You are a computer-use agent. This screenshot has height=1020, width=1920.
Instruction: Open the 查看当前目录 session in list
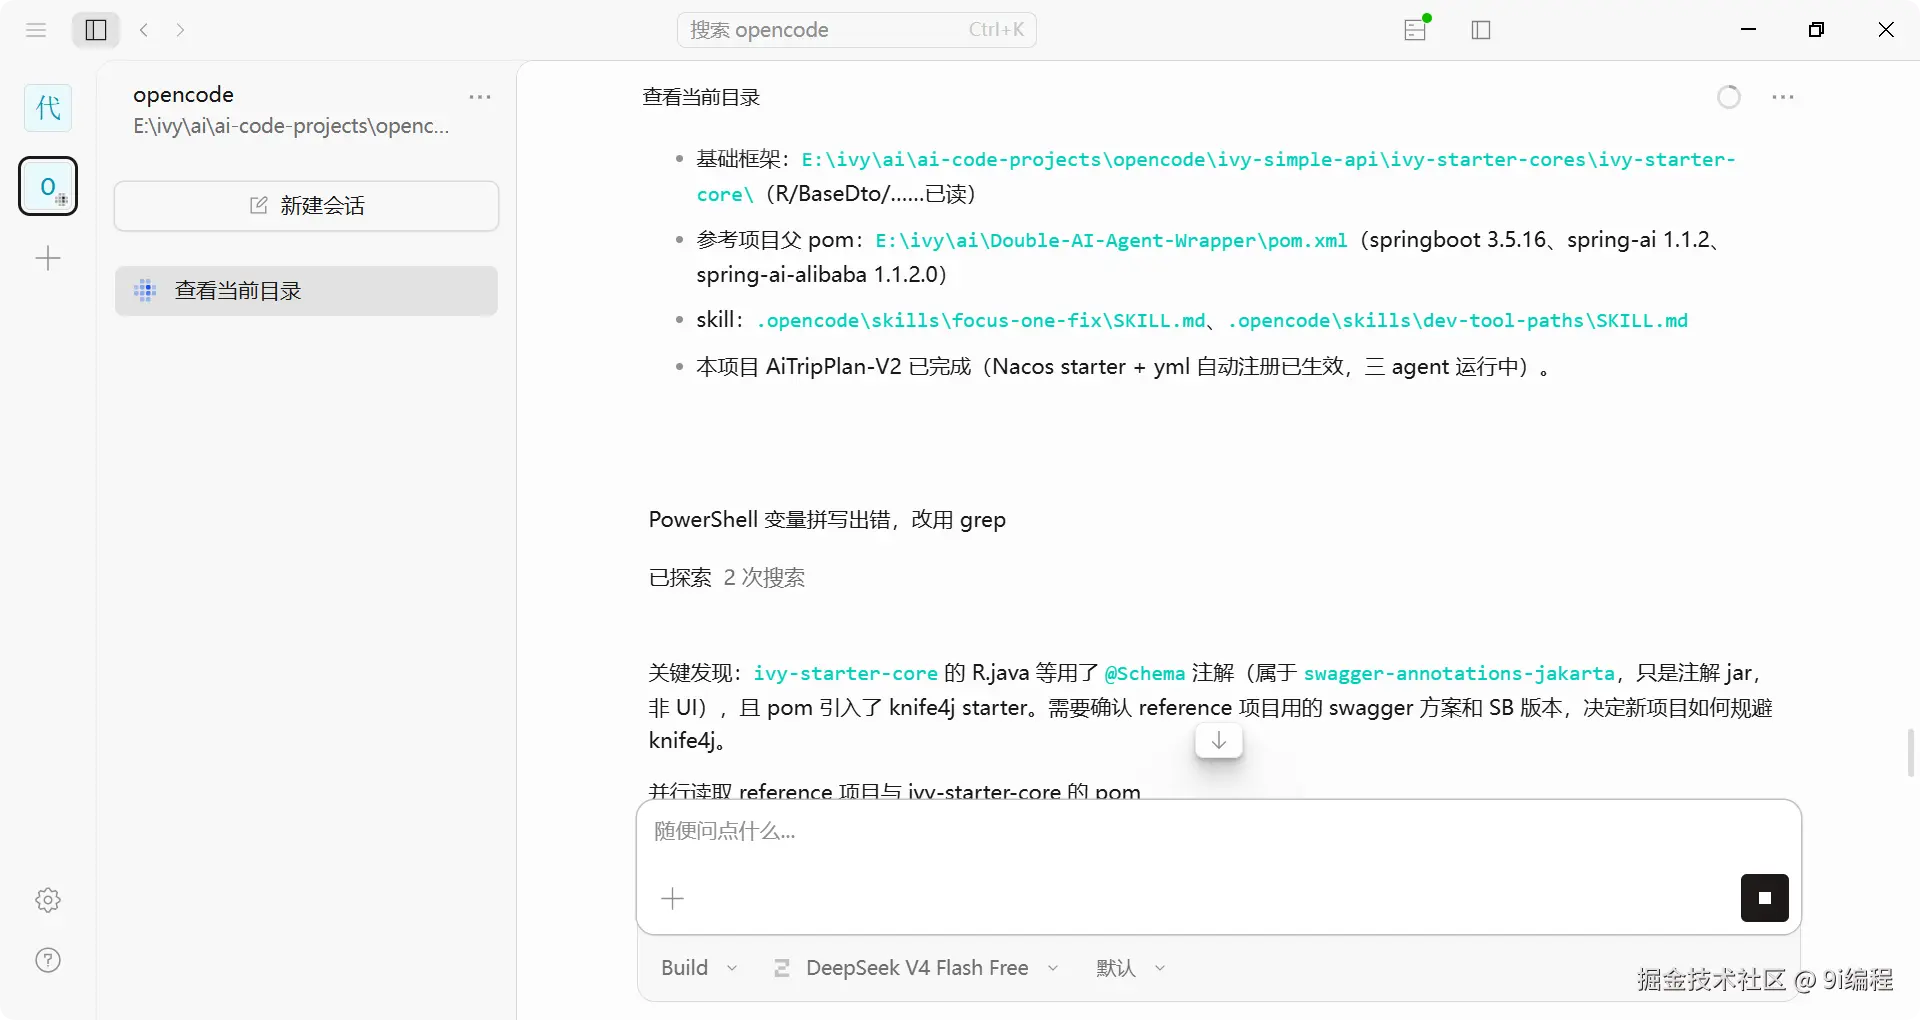306,291
